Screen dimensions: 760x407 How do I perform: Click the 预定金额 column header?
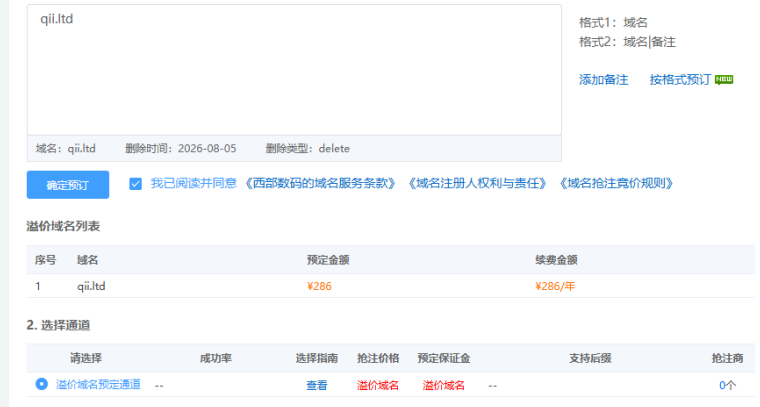click(328, 260)
